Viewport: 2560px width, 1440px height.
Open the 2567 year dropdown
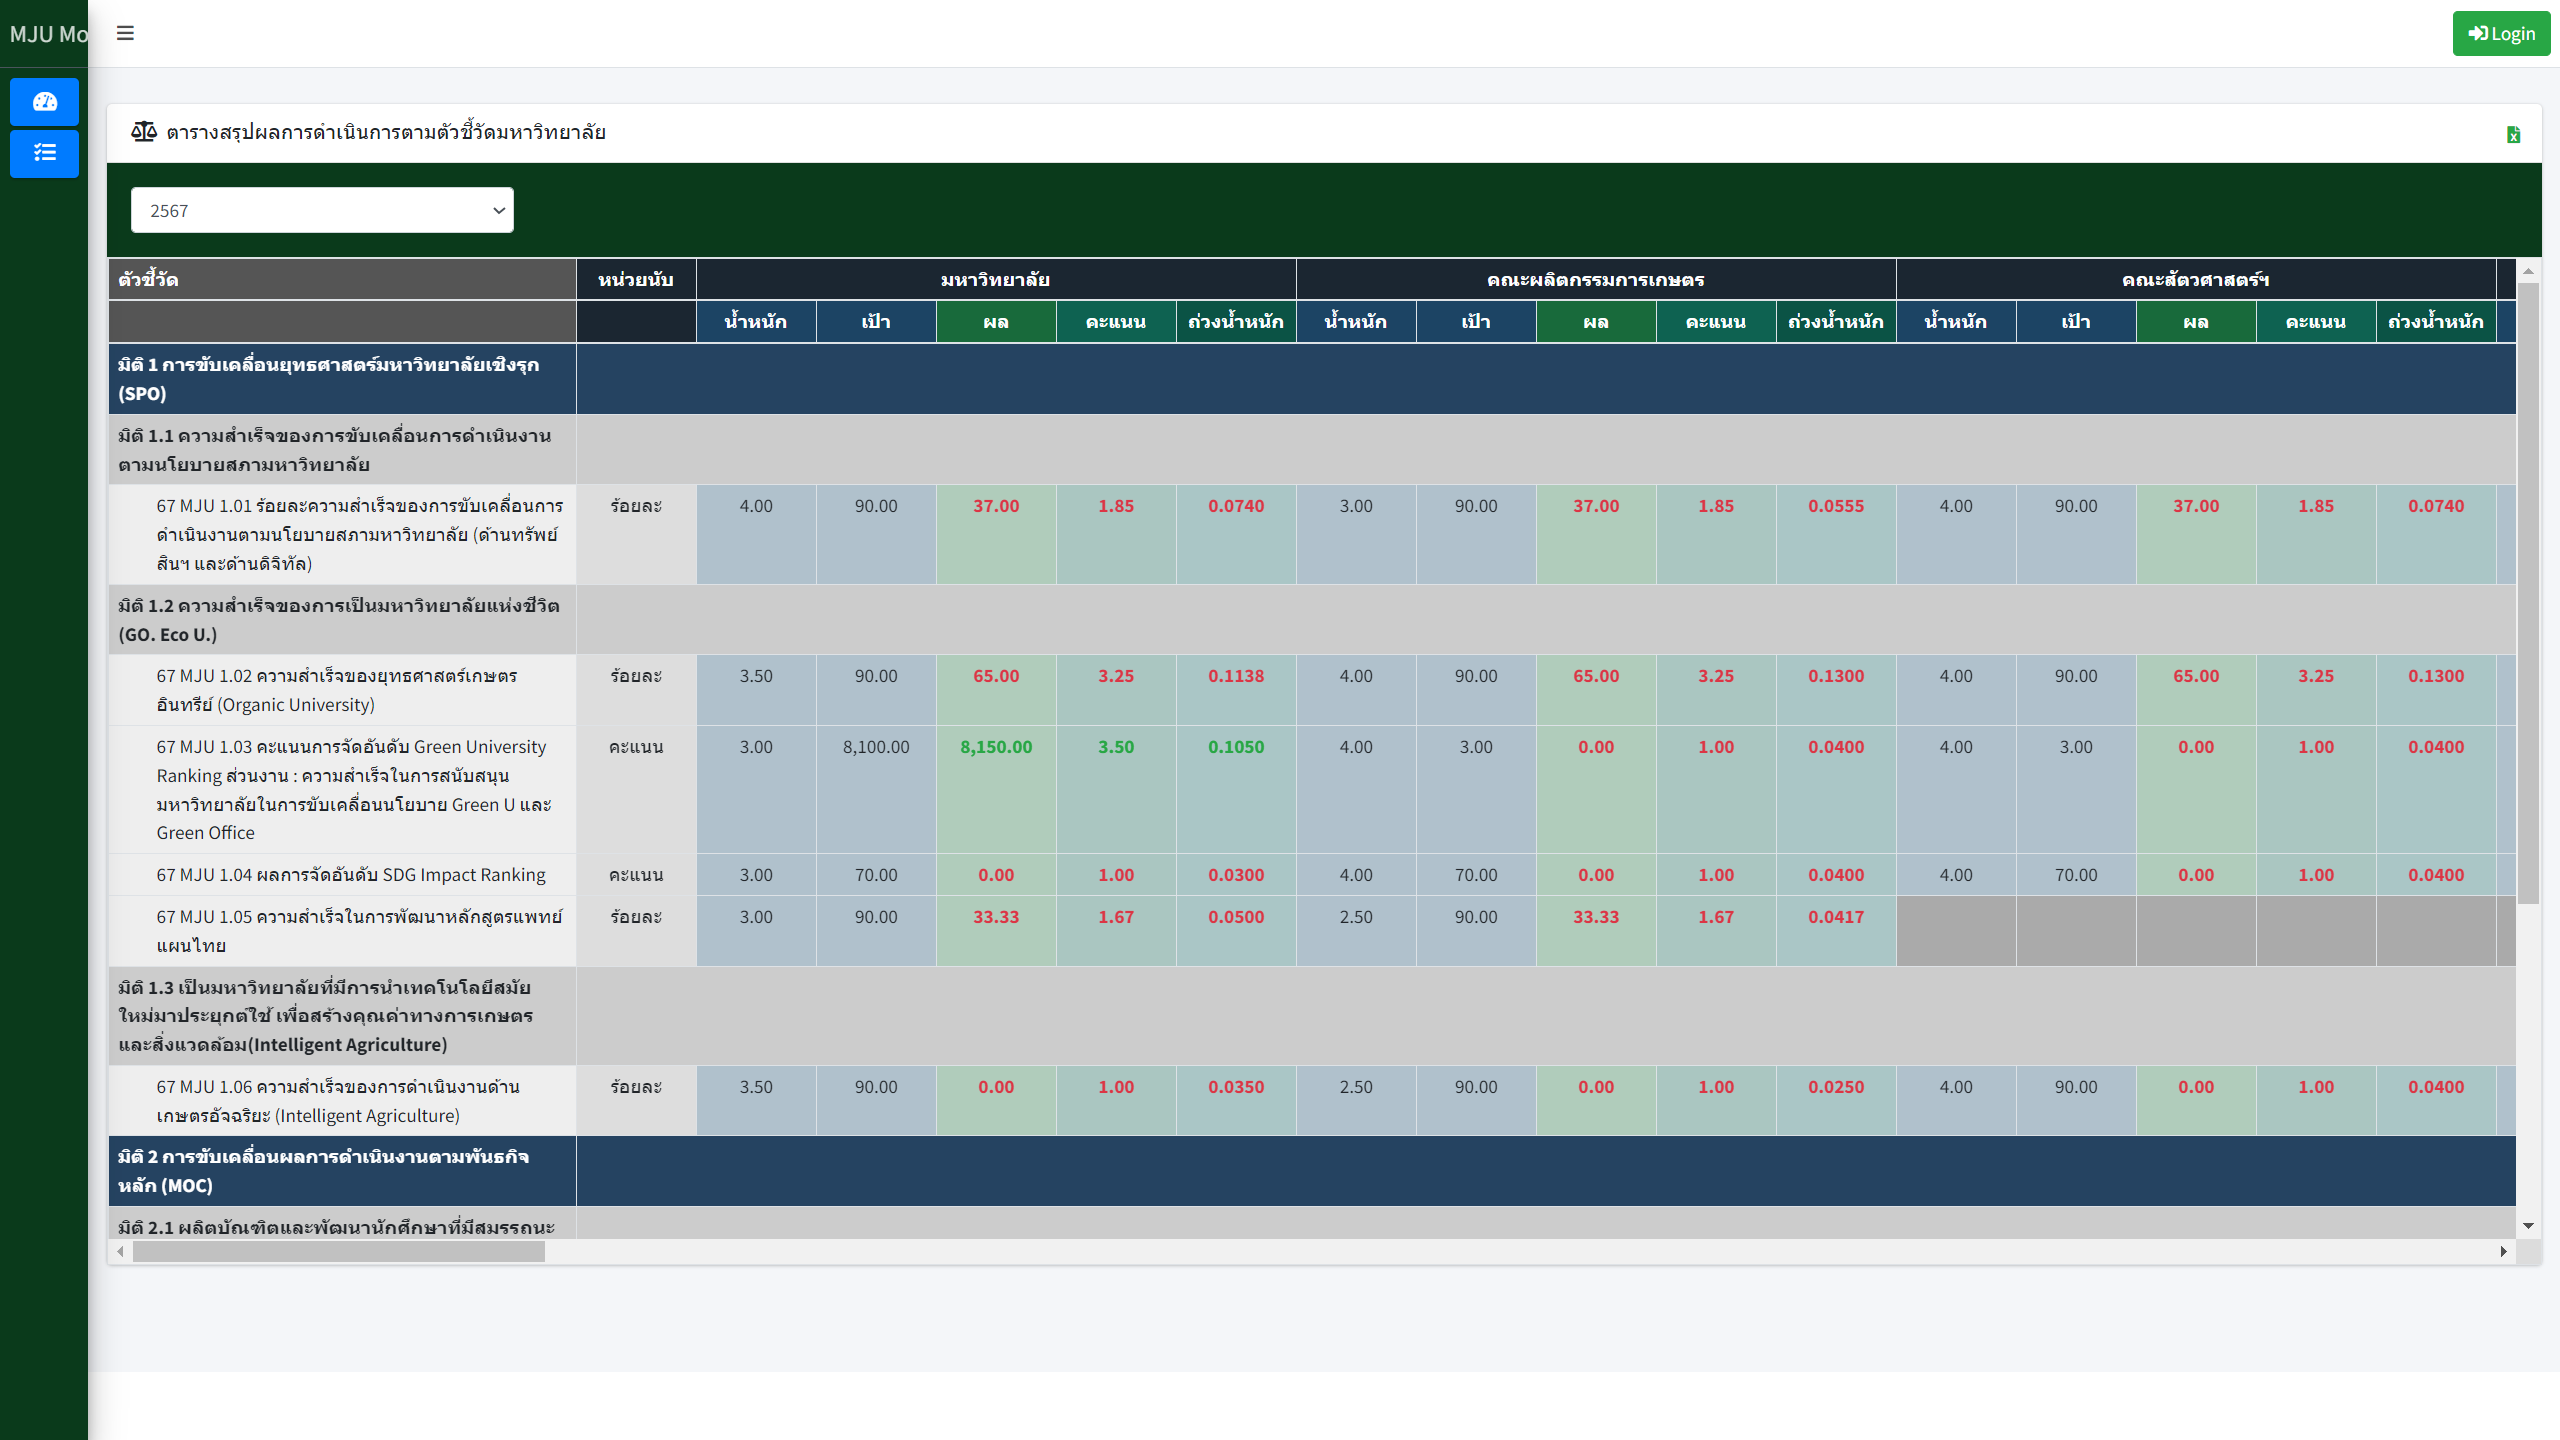pos(322,210)
